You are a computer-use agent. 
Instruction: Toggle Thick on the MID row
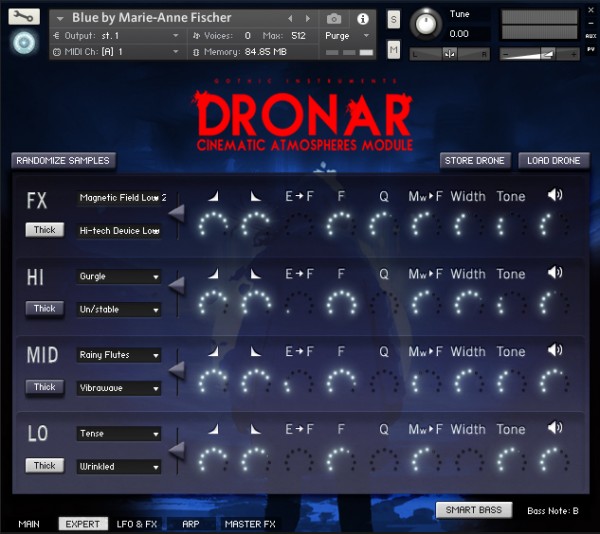45,387
